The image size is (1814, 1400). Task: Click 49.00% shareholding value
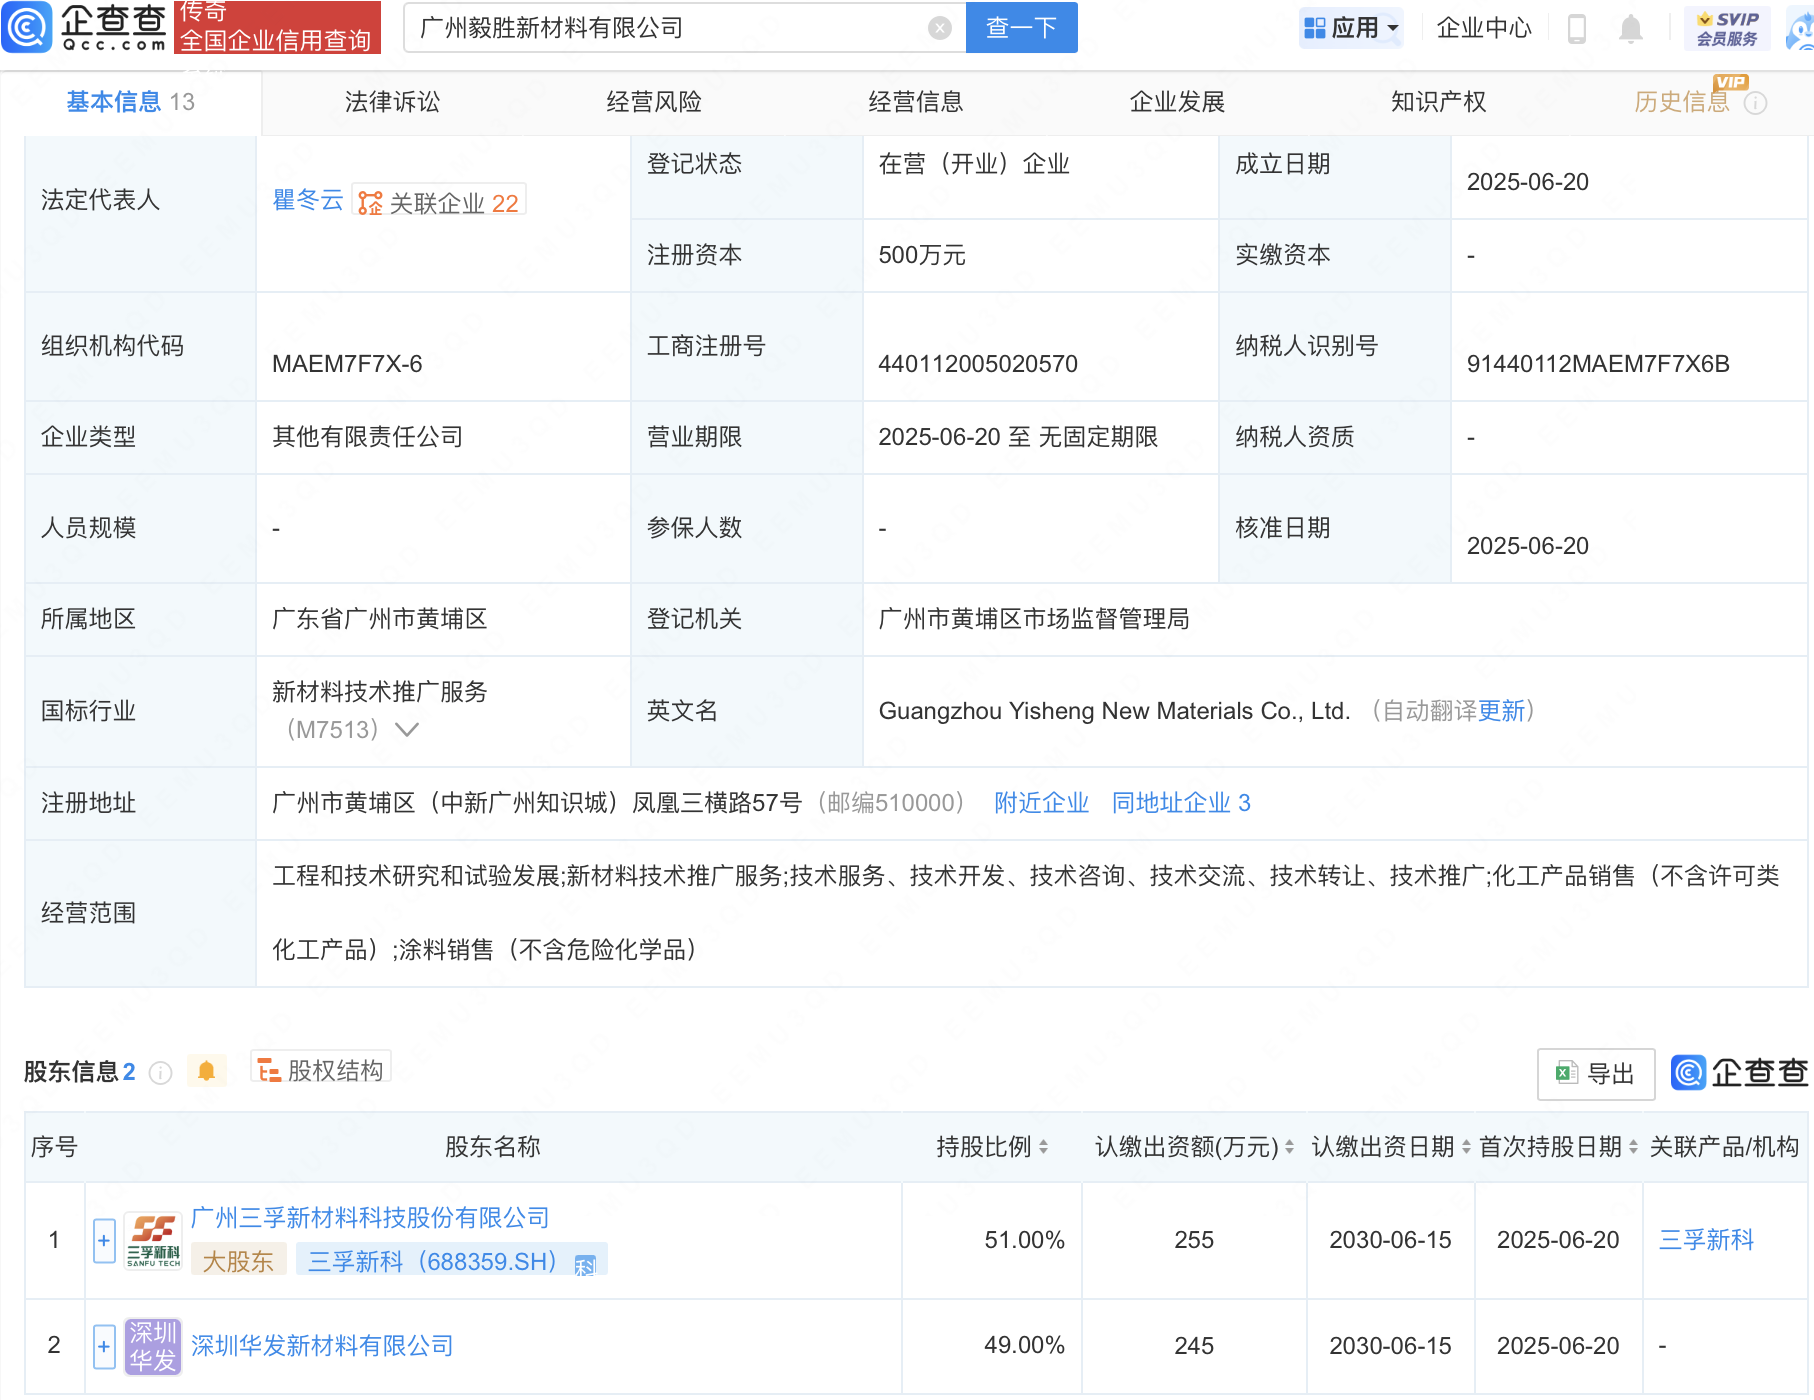(x=1024, y=1346)
